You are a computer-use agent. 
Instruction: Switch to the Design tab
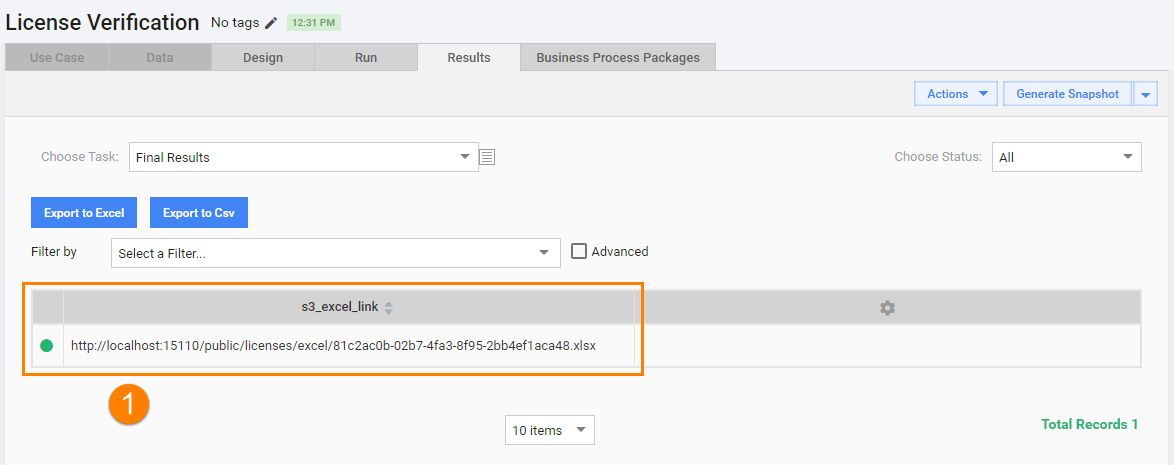263,58
